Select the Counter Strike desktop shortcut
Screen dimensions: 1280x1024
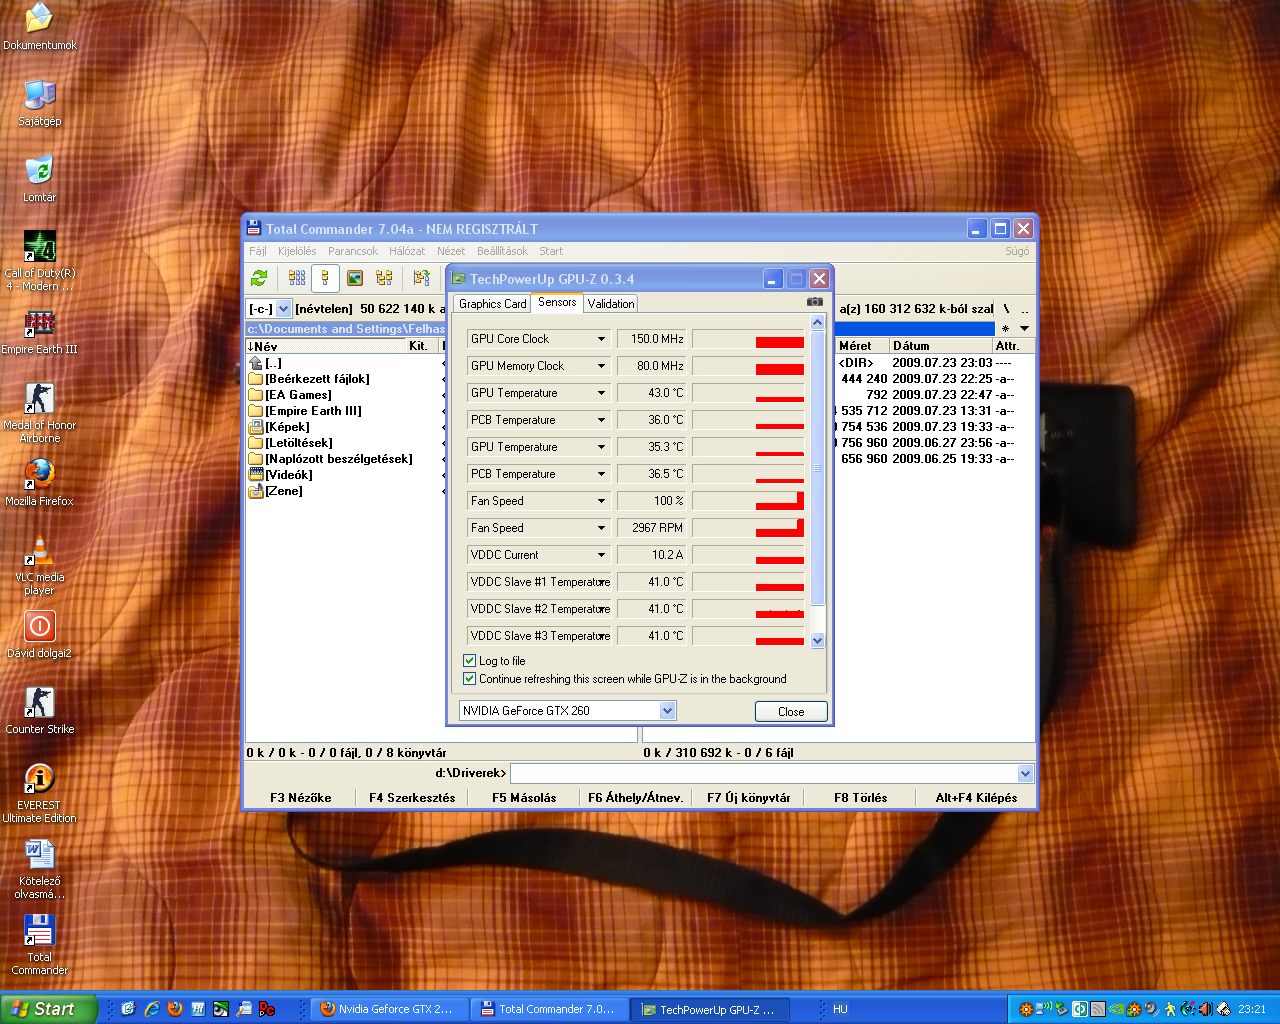pyautogui.click(x=39, y=711)
